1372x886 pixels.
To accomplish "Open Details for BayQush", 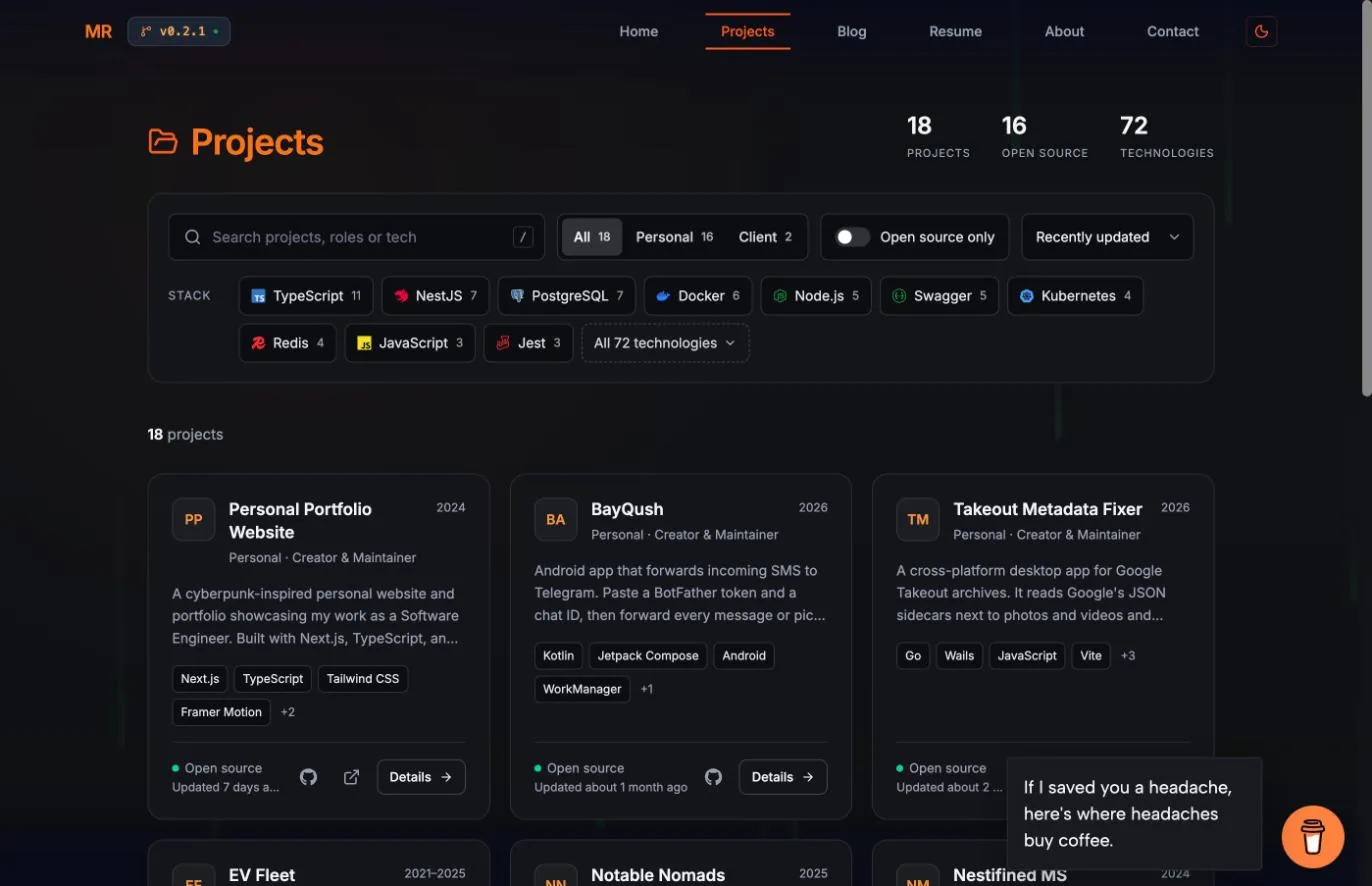I will (x=783, y=777).
